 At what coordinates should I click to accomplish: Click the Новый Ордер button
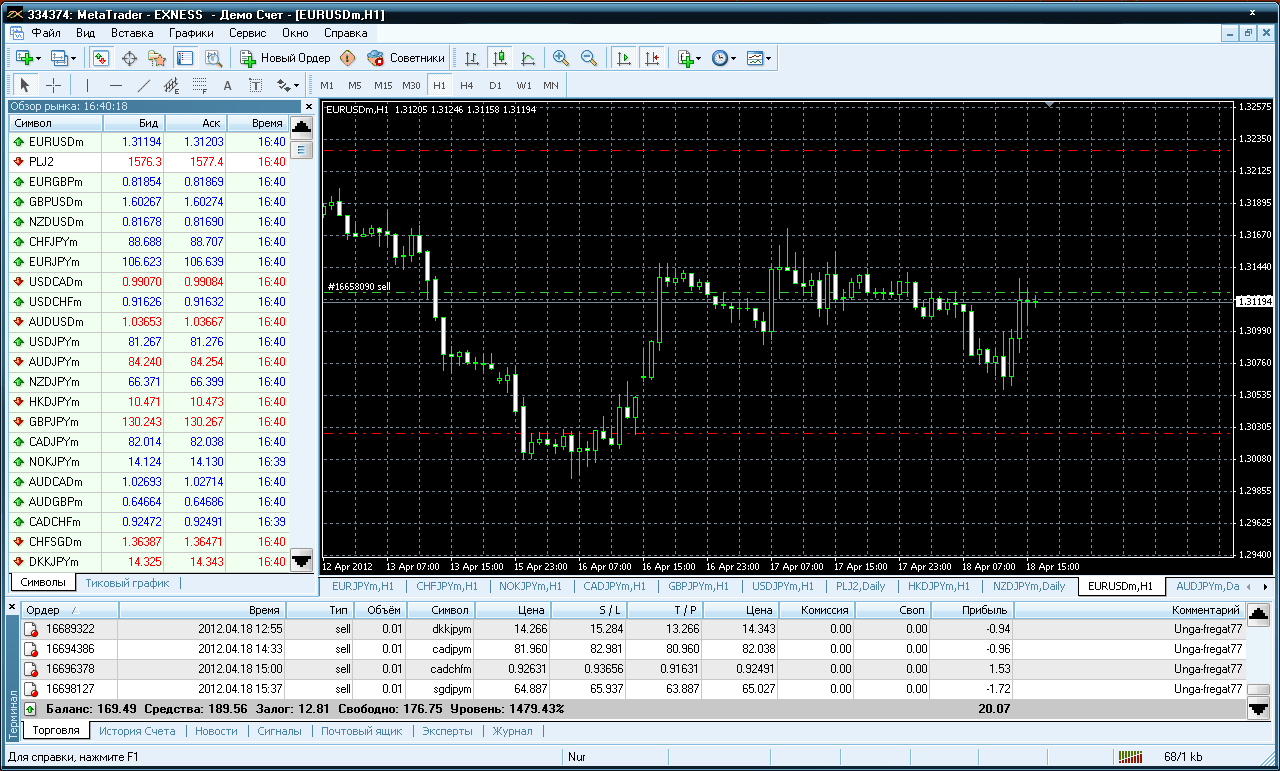click(x=285, y=58)
